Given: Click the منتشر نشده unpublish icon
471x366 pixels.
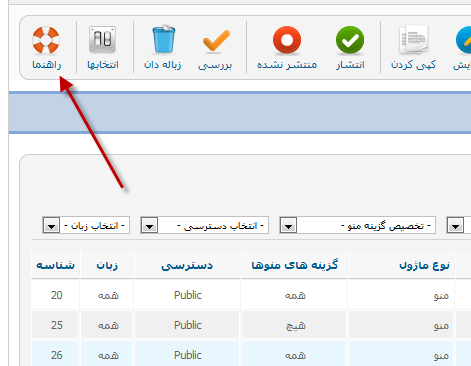Looking at the screenshot, I should point(287,40).
